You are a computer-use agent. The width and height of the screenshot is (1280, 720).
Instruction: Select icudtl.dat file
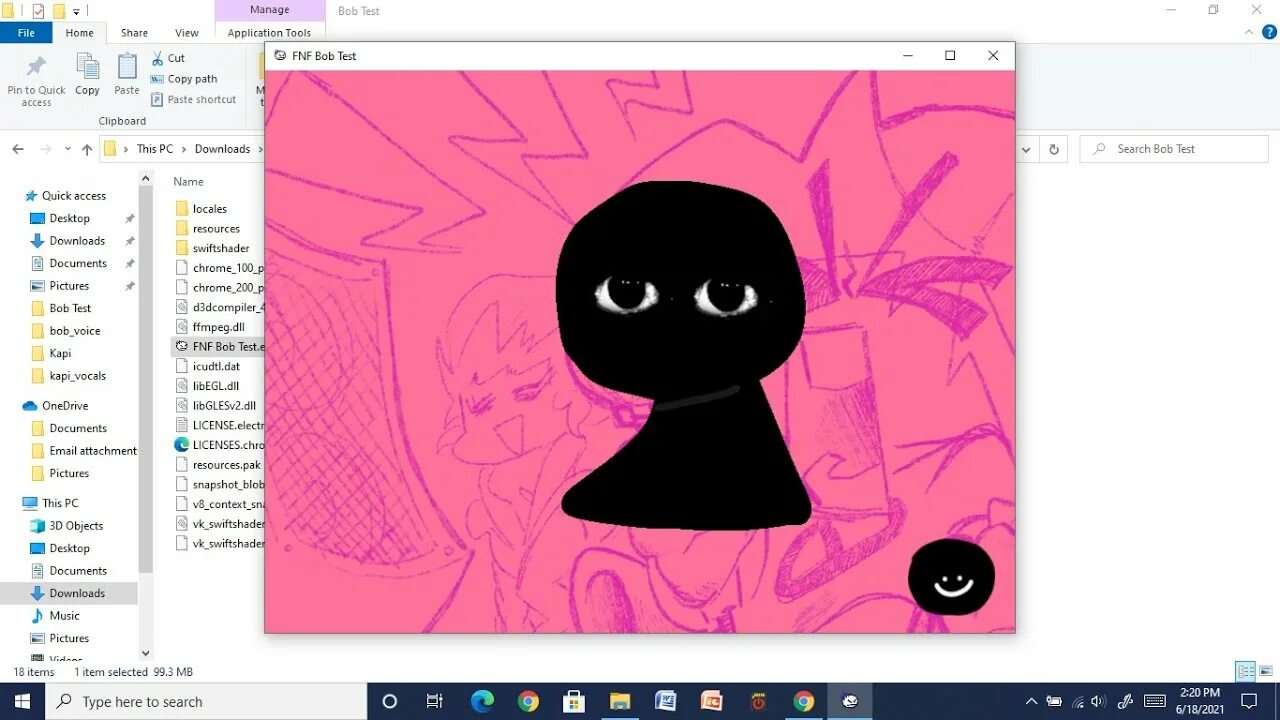coord(216,366)
